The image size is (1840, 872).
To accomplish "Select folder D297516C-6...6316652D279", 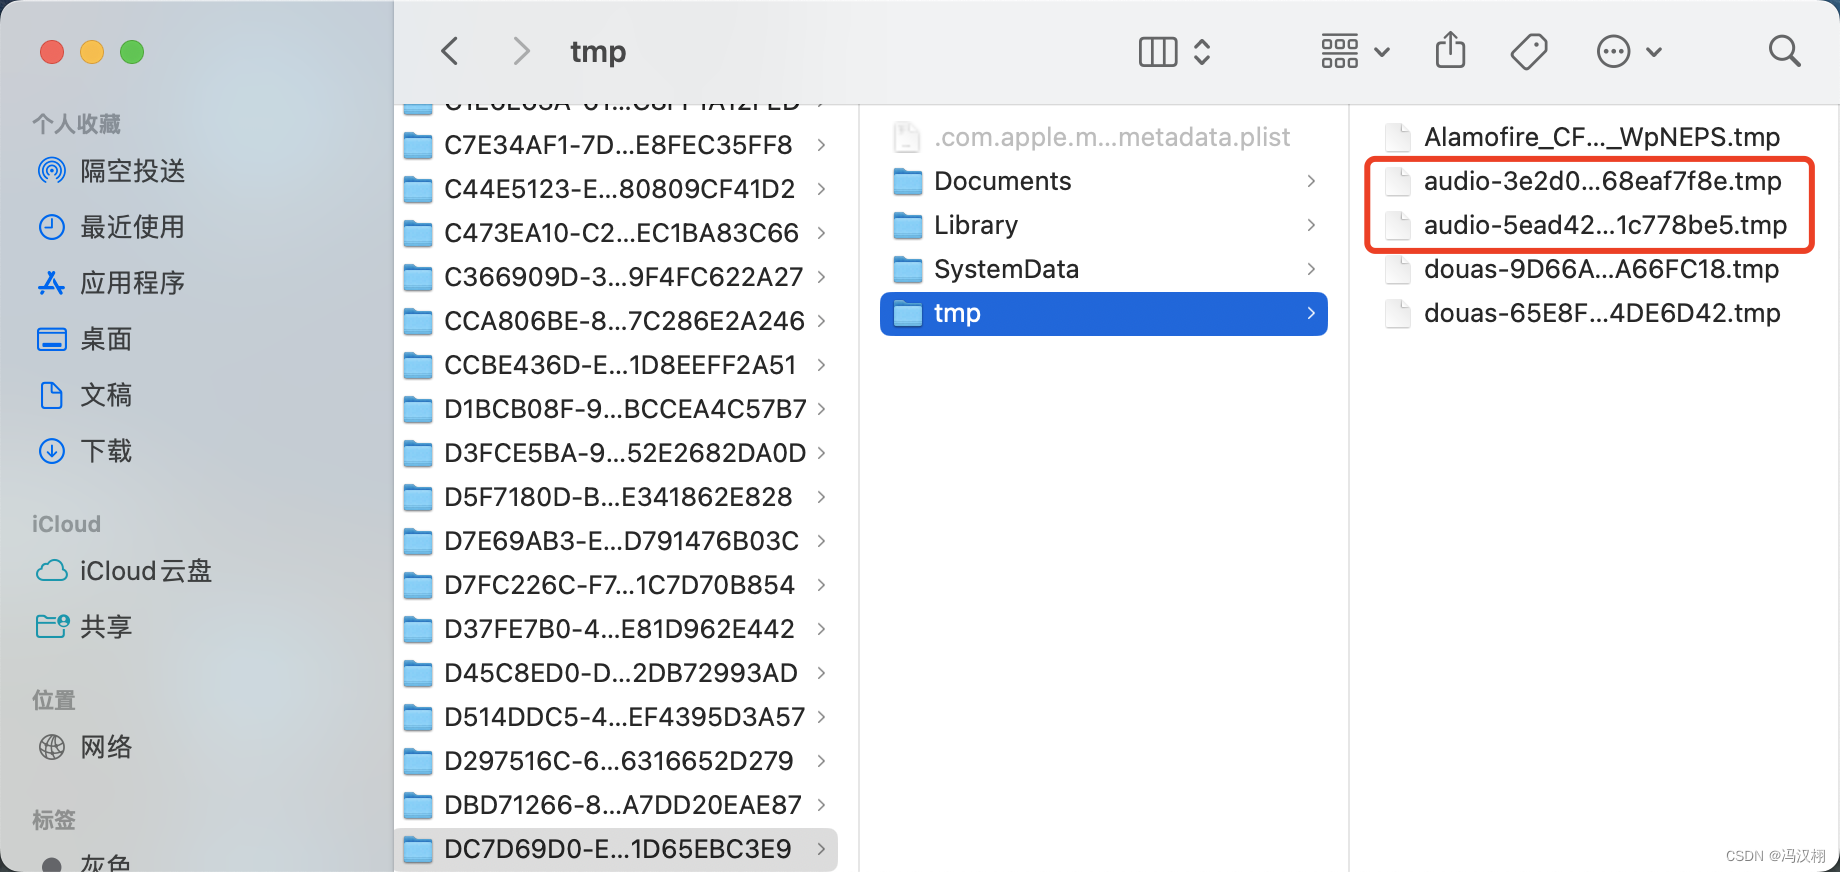I will (x=616, y=761).
